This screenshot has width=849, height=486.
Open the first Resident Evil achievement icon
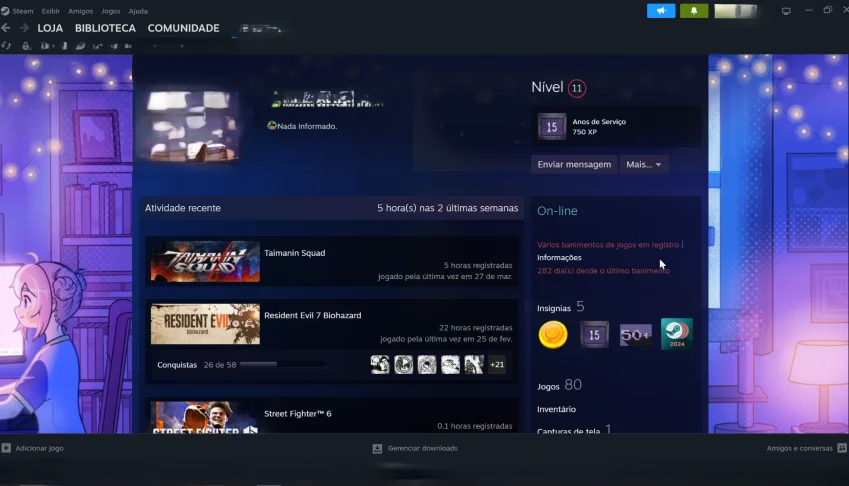point(380,365)
